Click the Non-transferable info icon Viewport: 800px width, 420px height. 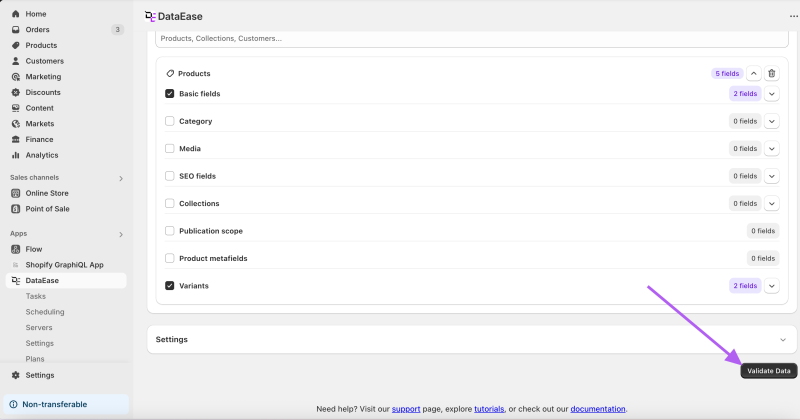[x=14, y=404]
